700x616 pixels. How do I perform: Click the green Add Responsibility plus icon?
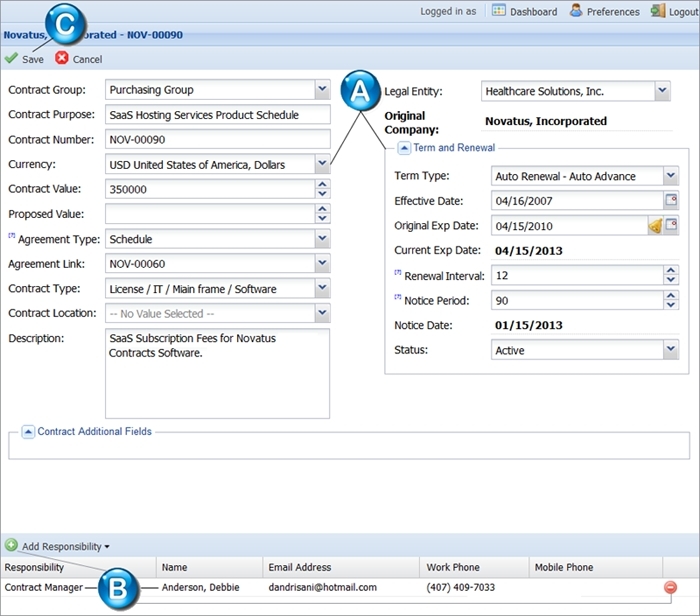(x=11, y=545)
